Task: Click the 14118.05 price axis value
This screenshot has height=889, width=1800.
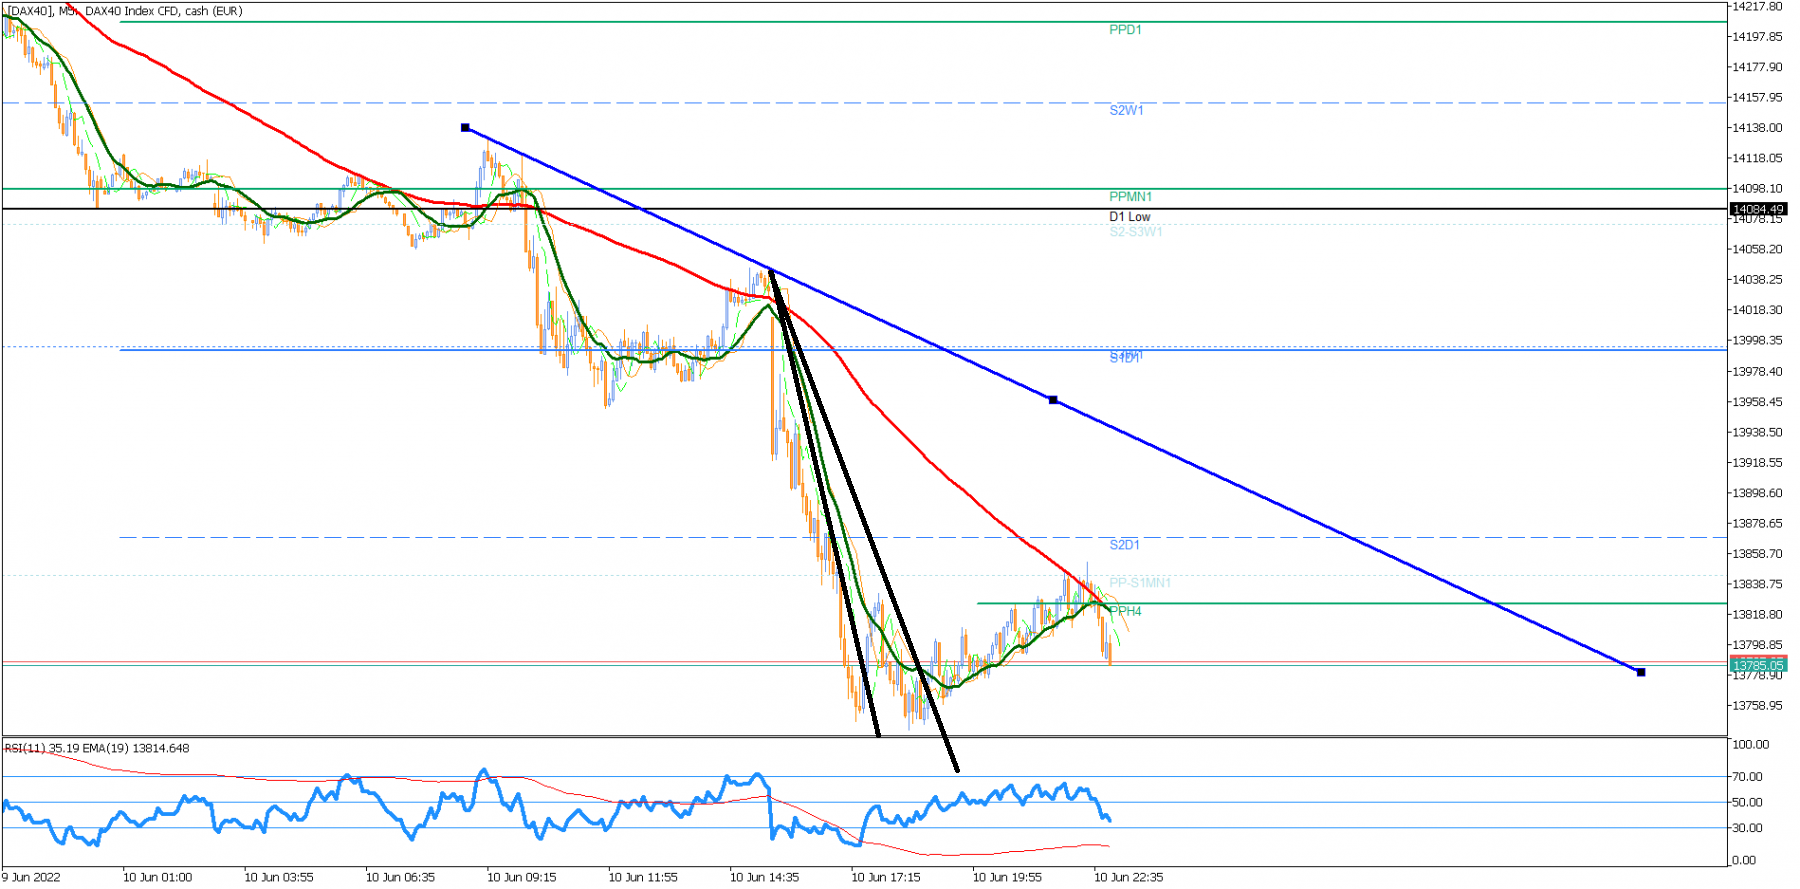Action: pyautogui.click(x=1757, y=158)
